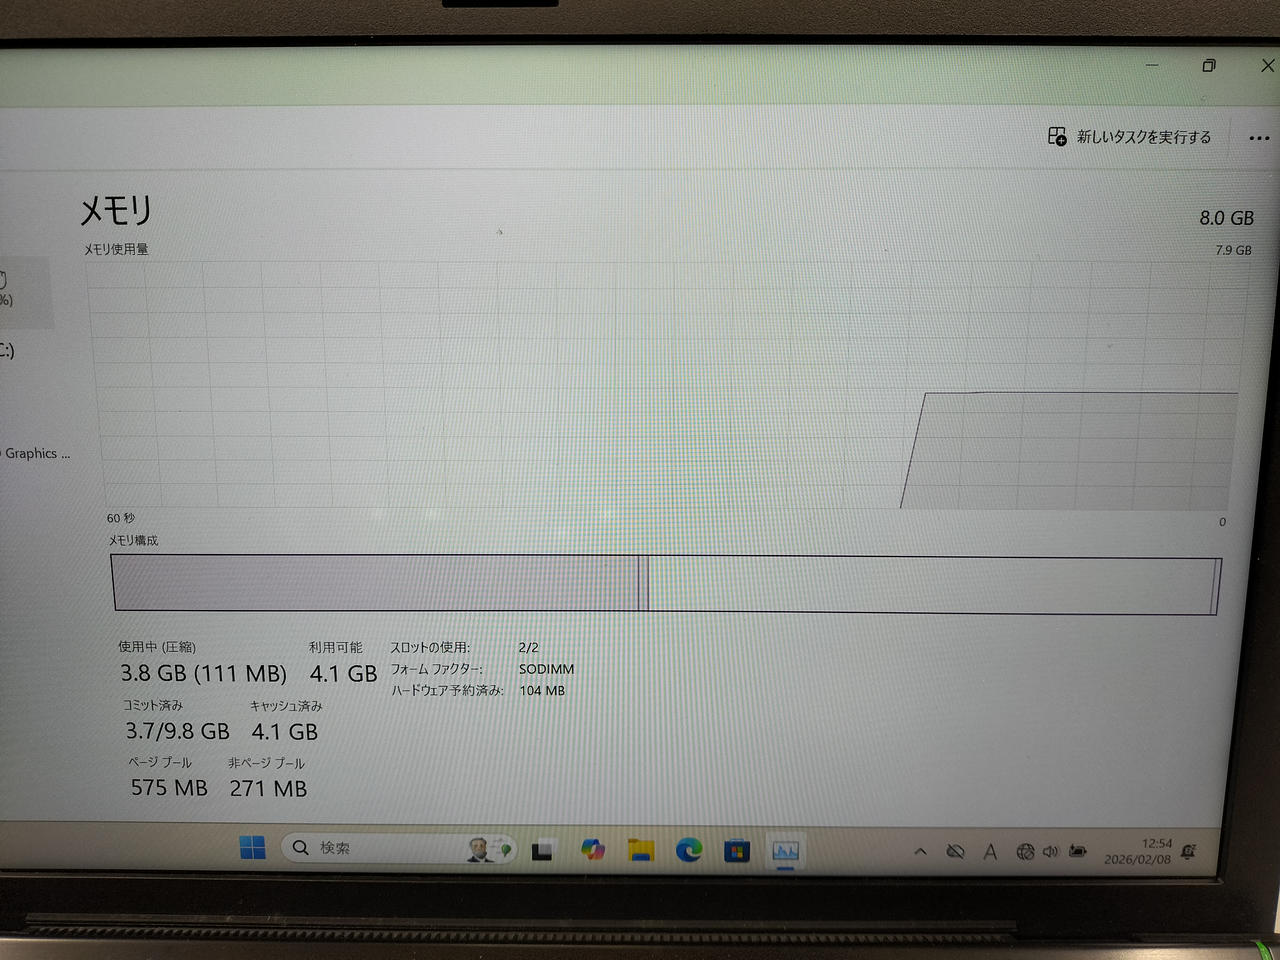Open File Explorer from the taskbar

pyautogui.click(x=640, y=851)
